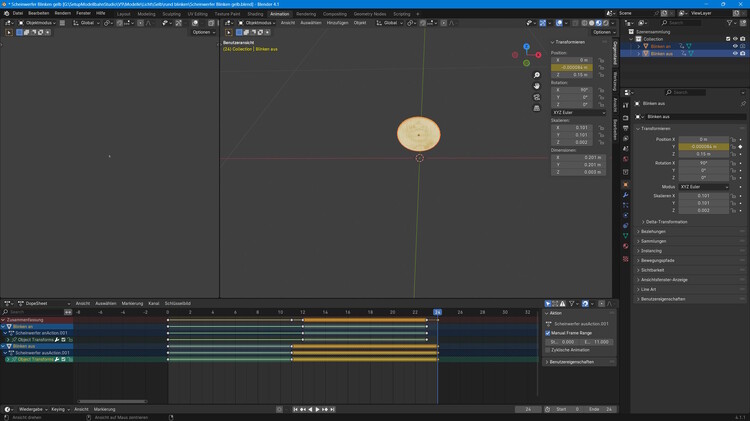
Task: Click the frame 24 playhead marker
Action: pos(437,312)
